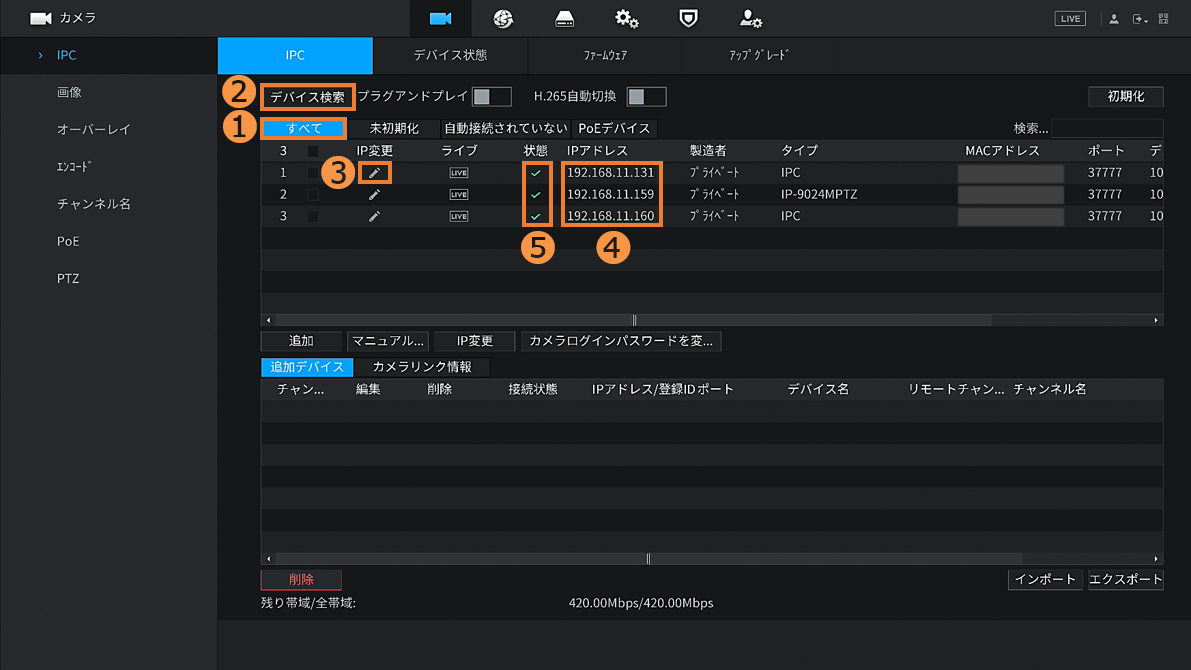1191x670 pixels.
Task: Open the Security shield icon in top bar
Action: (688, 18)
